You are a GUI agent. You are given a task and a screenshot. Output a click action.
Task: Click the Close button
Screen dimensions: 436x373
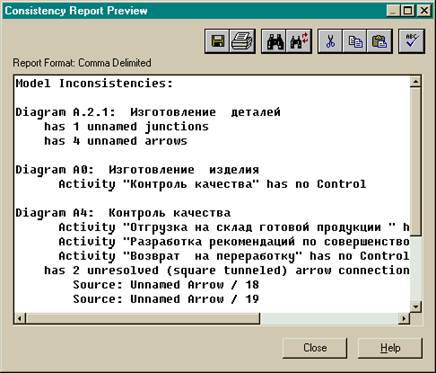[x=315, y=348]
